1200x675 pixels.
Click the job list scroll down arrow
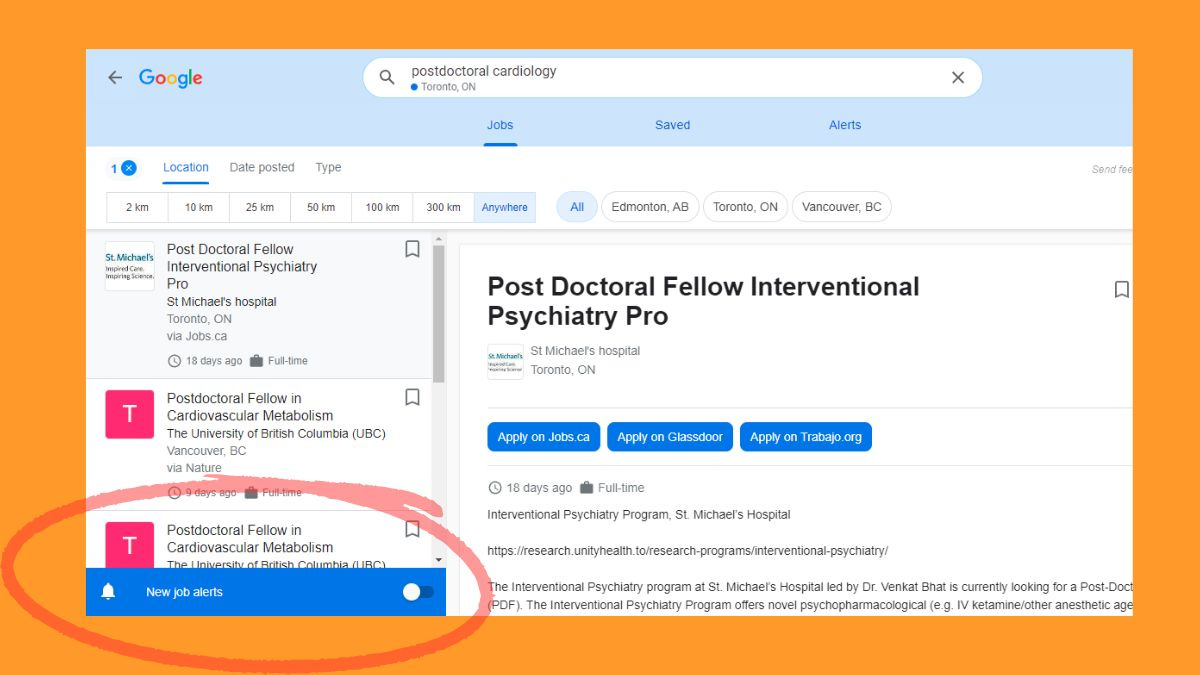click(x=439, y=560)
